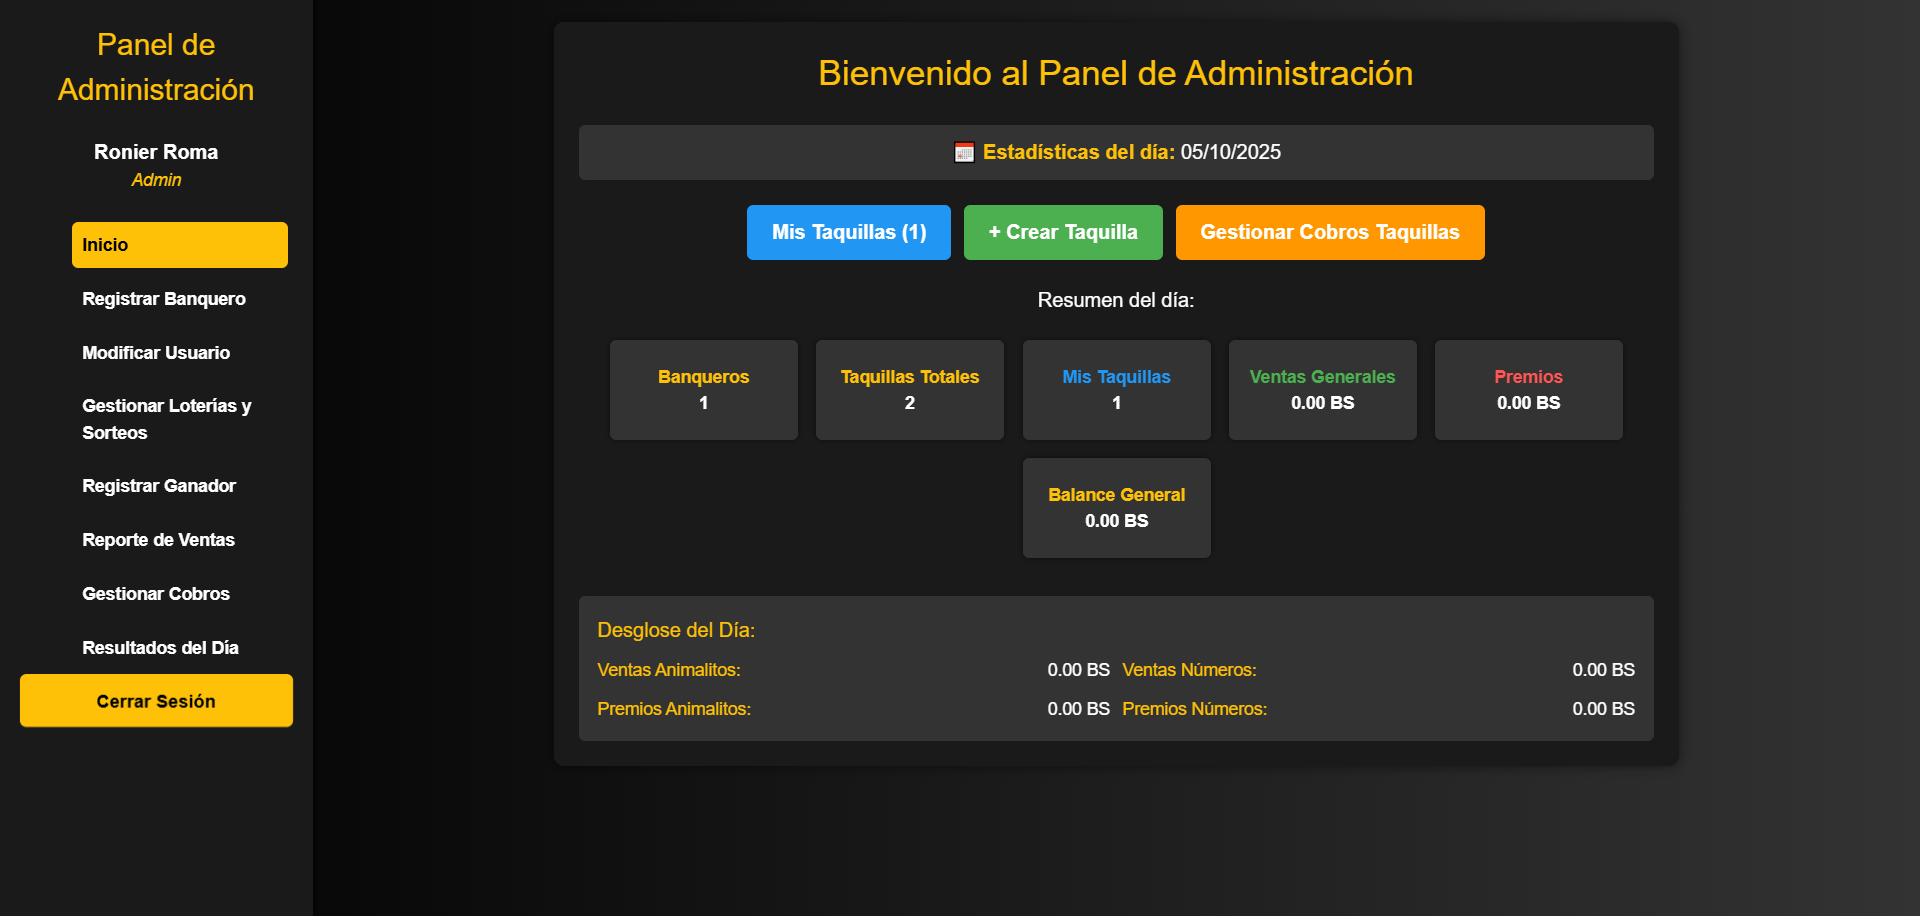Select Gestionar Cobros in the sidebar

pyautogui.click(x=156, y=594)
